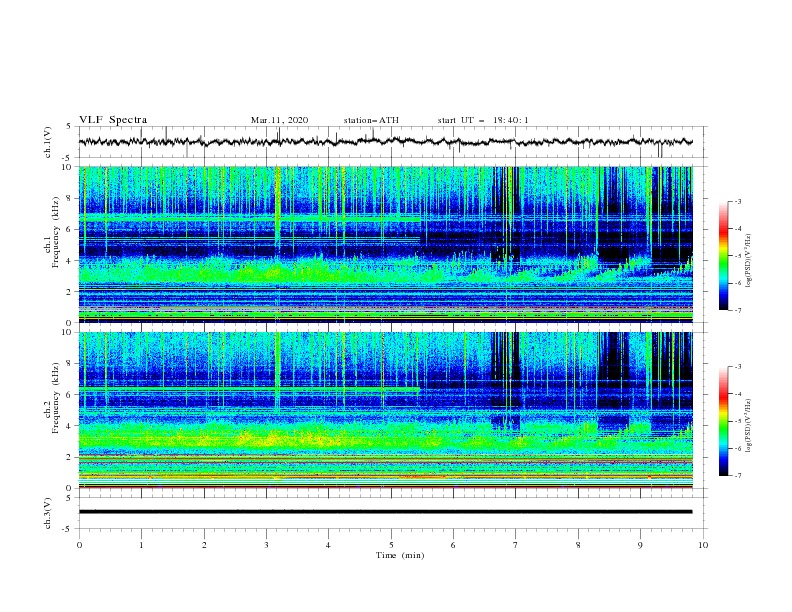Click the ch.3 flat black trace

[385, 512]
